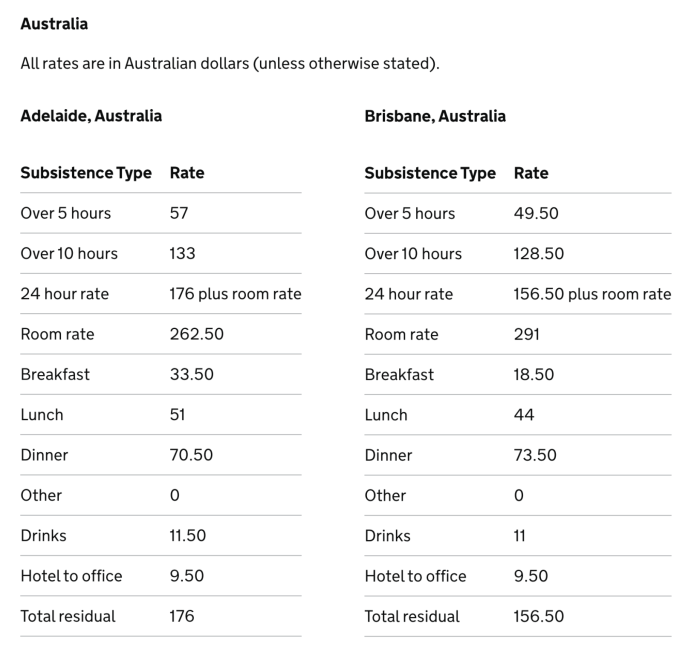This screenshot has height=658, width=700.
Task: Click the Australian dollars rates note
Action: click(230, 63)
